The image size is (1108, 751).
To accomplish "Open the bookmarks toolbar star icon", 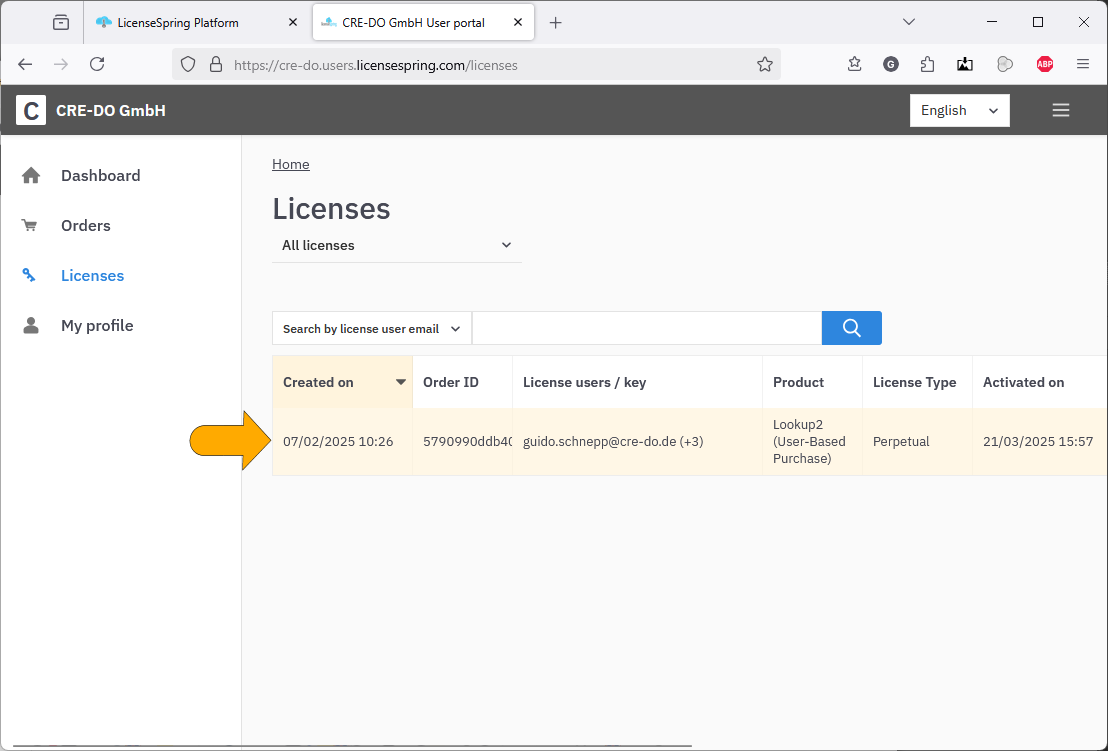I will (854, 64).
